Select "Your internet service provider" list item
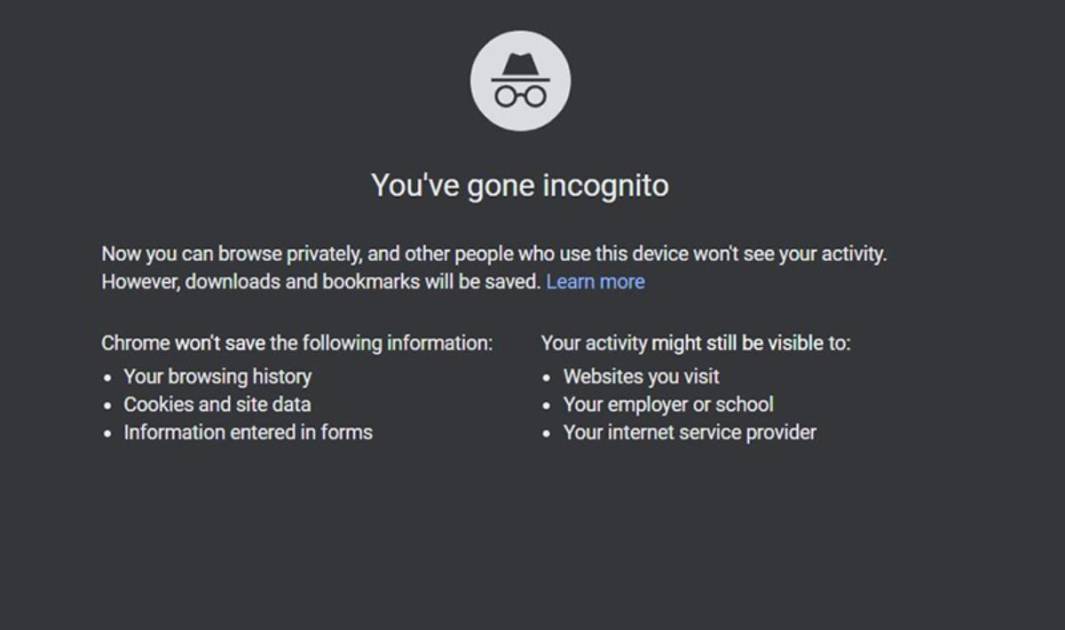 (x=689, y=432)
